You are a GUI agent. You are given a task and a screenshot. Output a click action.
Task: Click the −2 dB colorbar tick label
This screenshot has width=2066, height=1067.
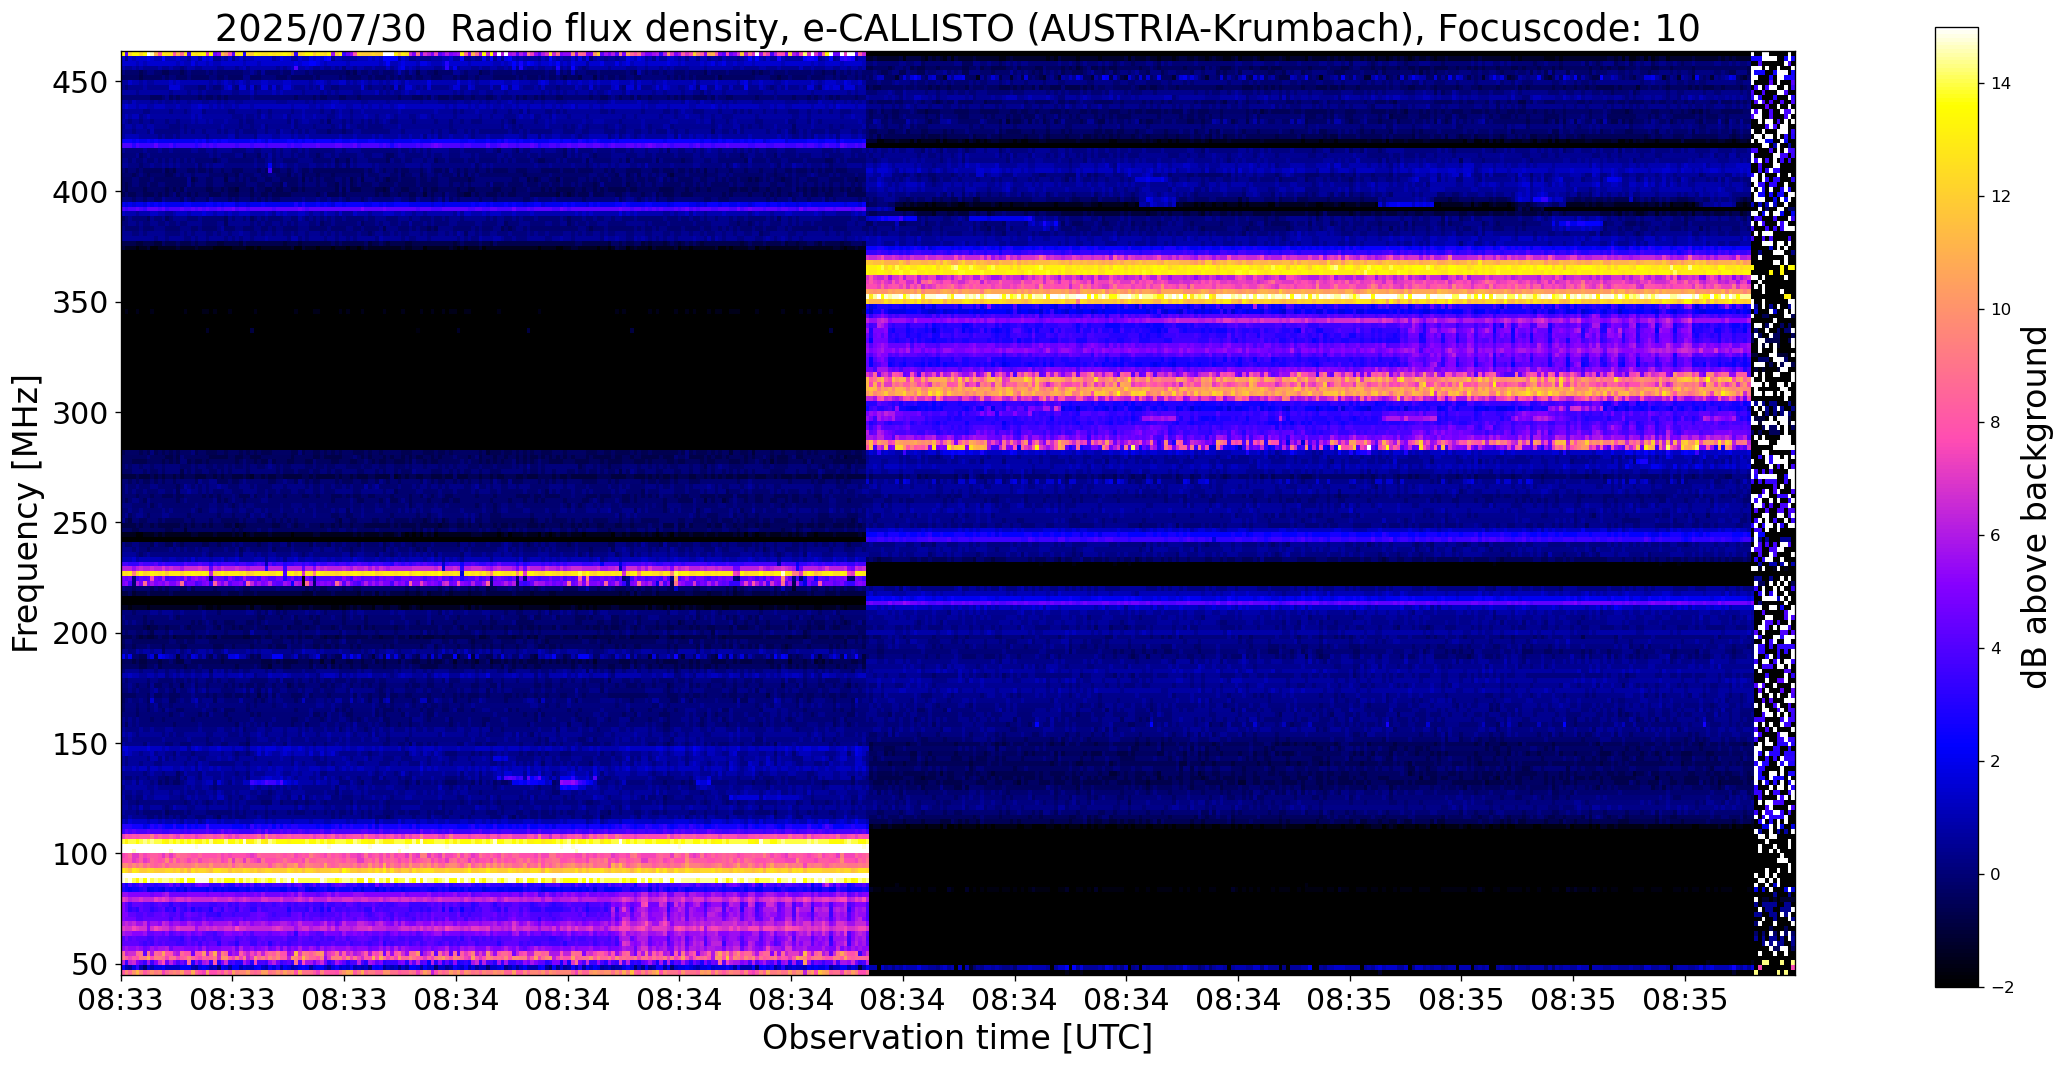2002,988
